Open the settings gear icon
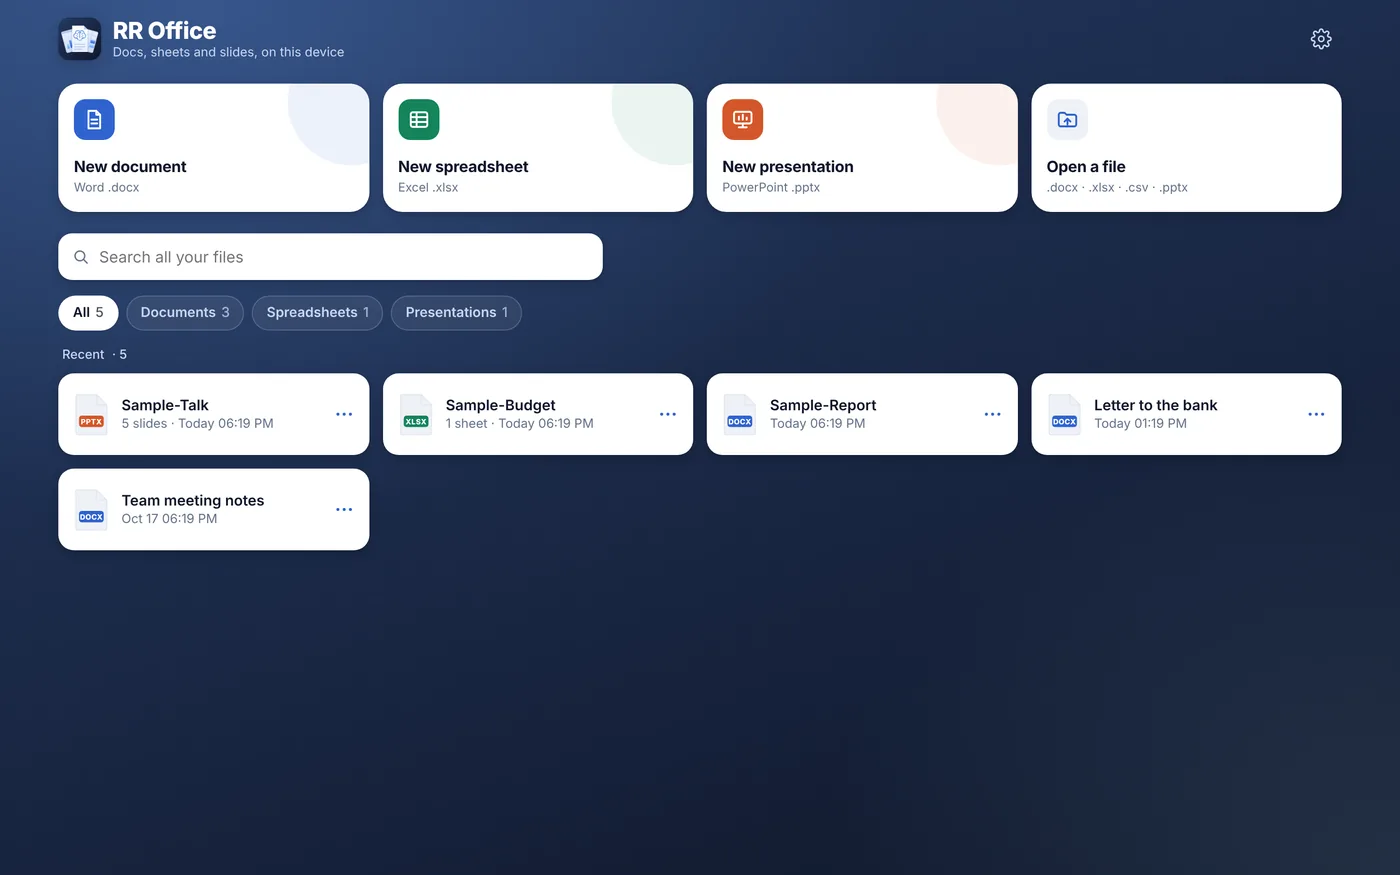The width and height of the screenshot is (1400, 875). pos(1321,39)
